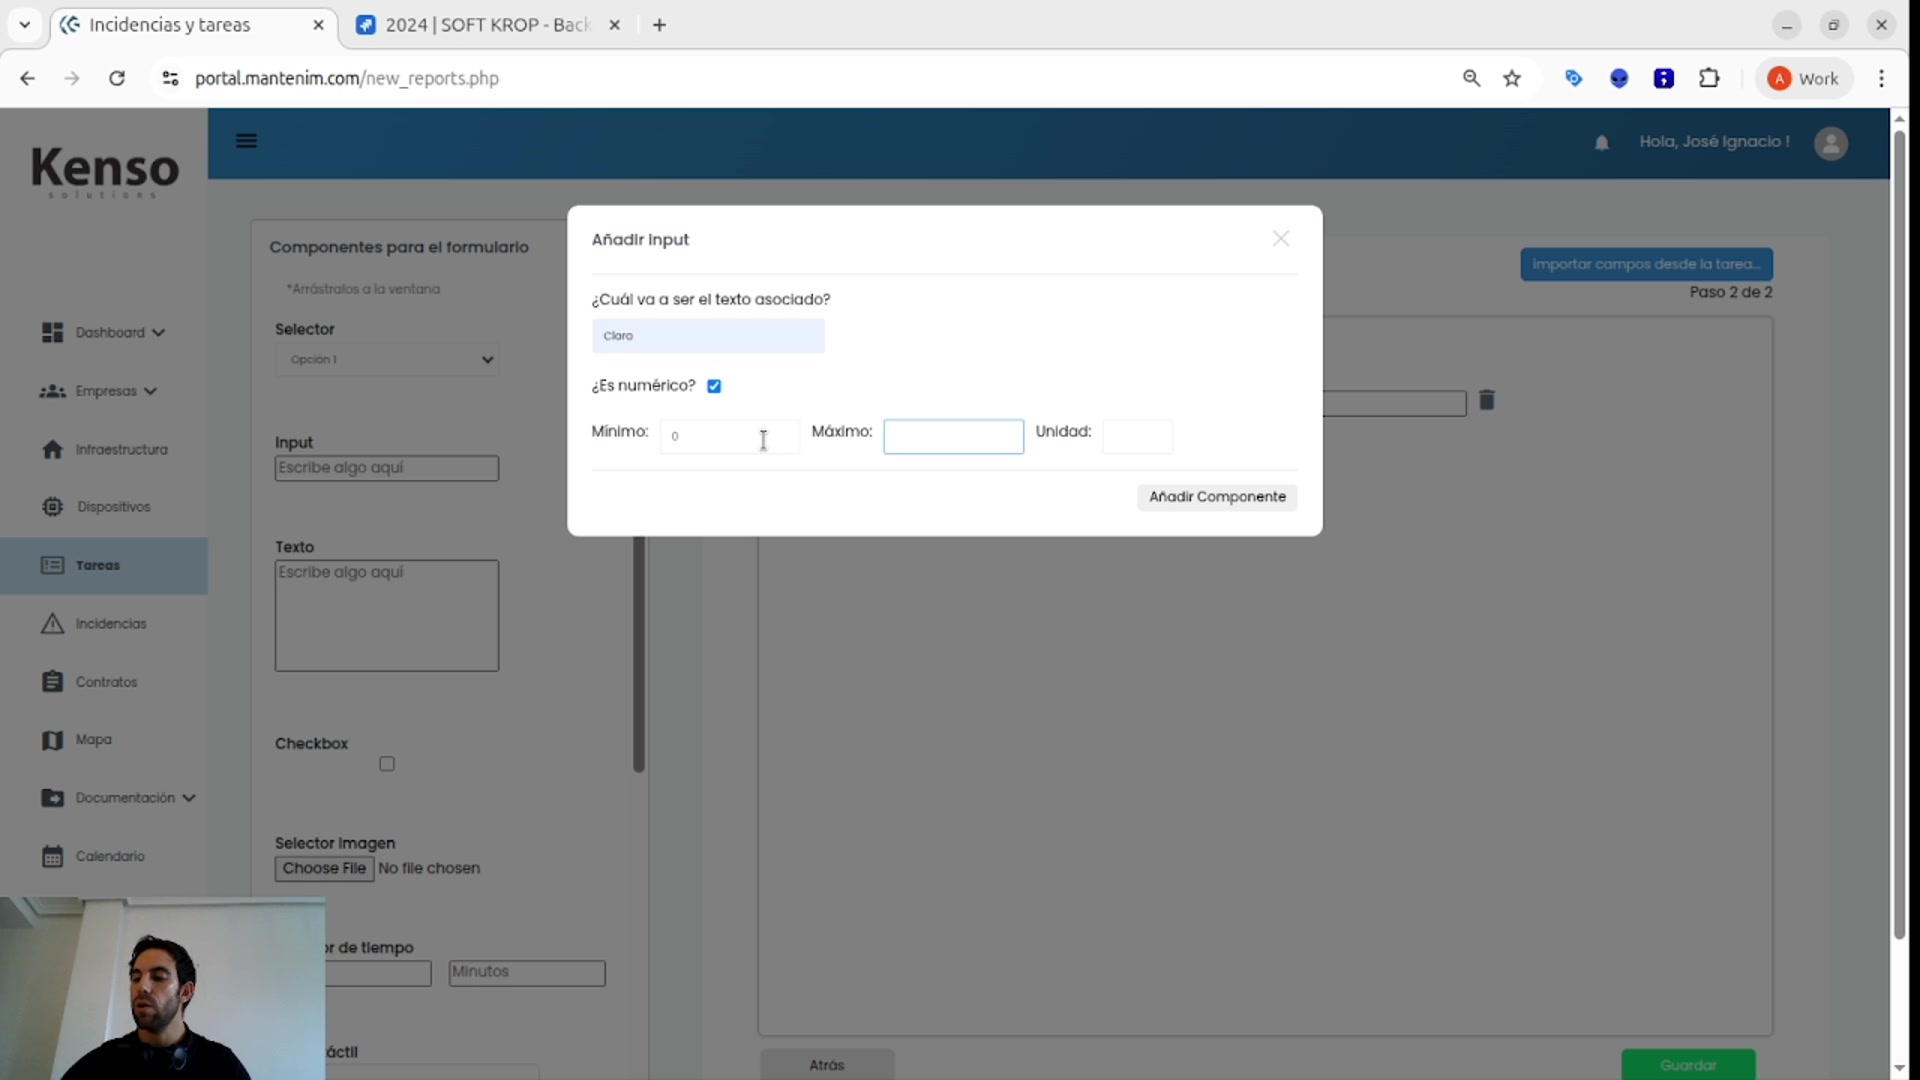This screenshot has height=1080, width=1920.
Task: Expand the Dashboard menu chevron
Action: 159,333
